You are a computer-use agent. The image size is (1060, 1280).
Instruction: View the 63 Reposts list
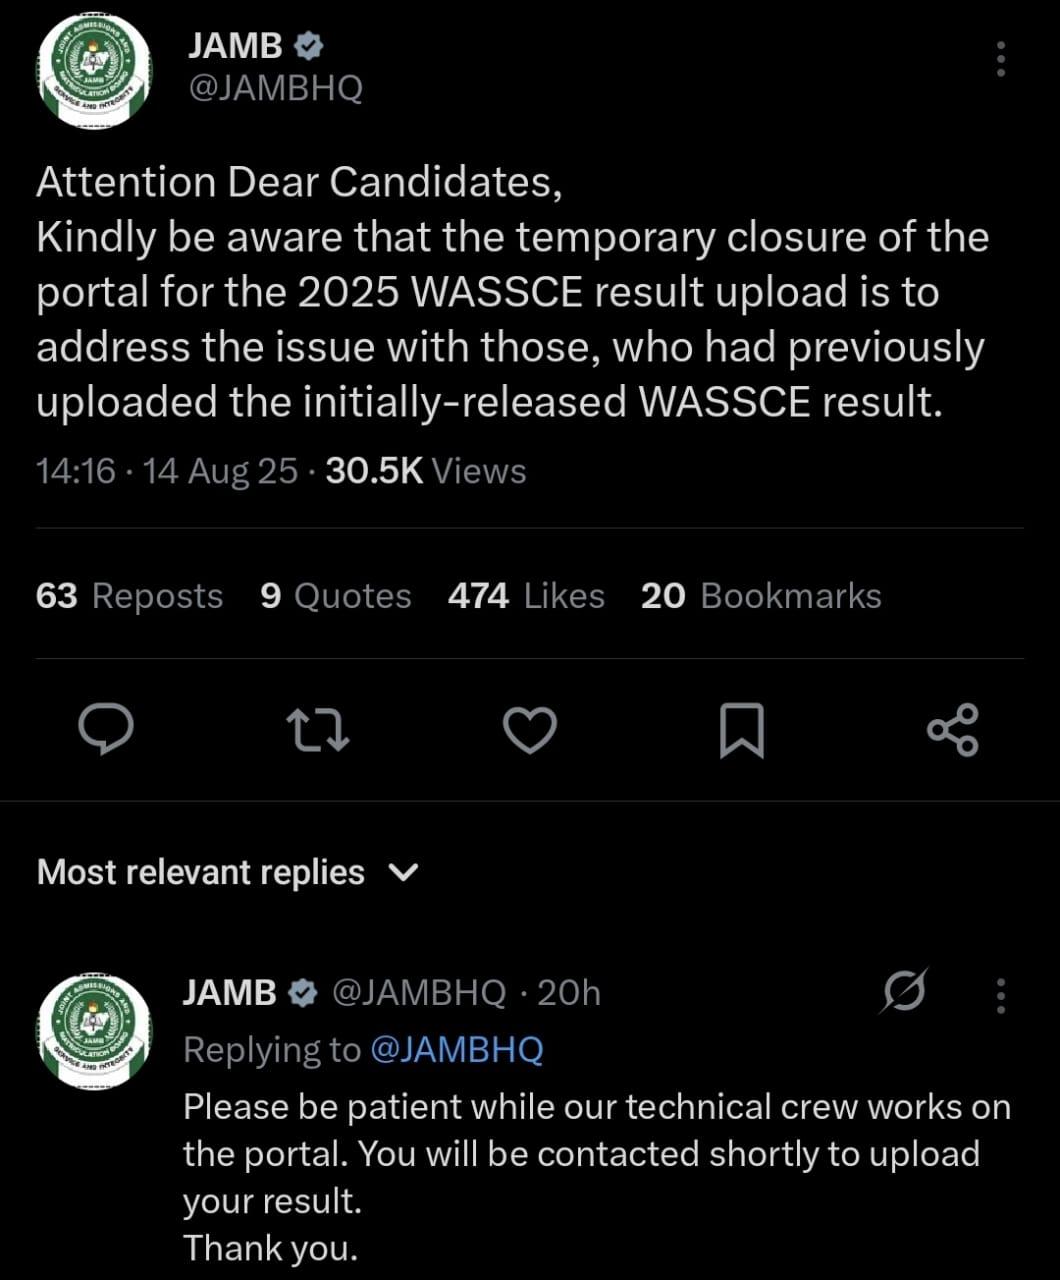[x=129, y=596]
